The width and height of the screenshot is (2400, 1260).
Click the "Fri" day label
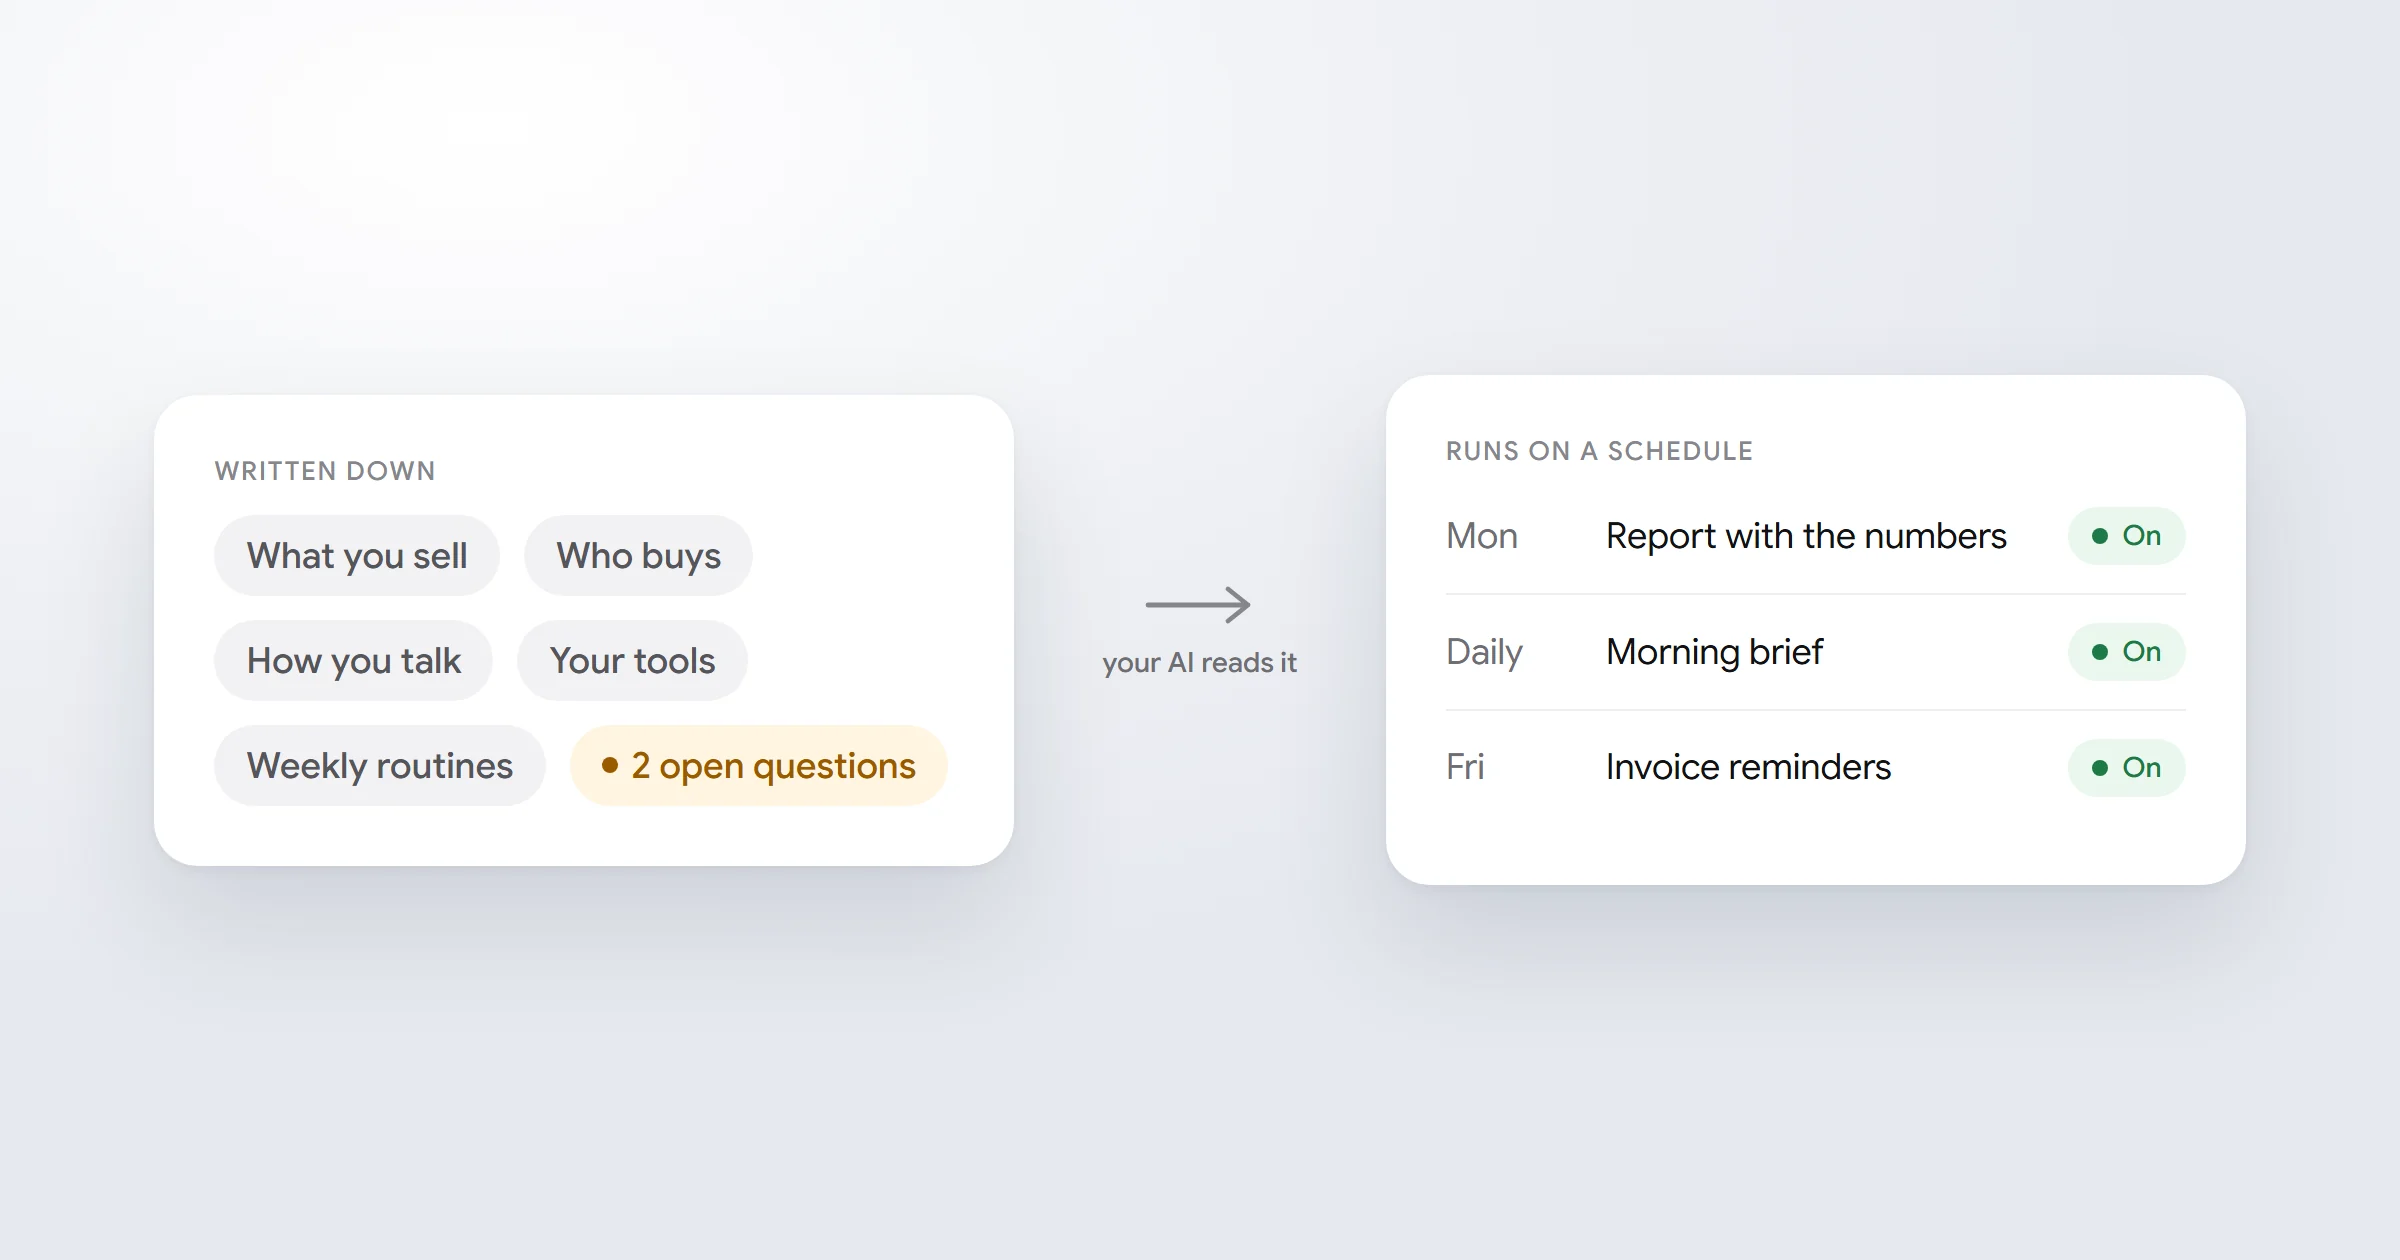point(1465,768)
